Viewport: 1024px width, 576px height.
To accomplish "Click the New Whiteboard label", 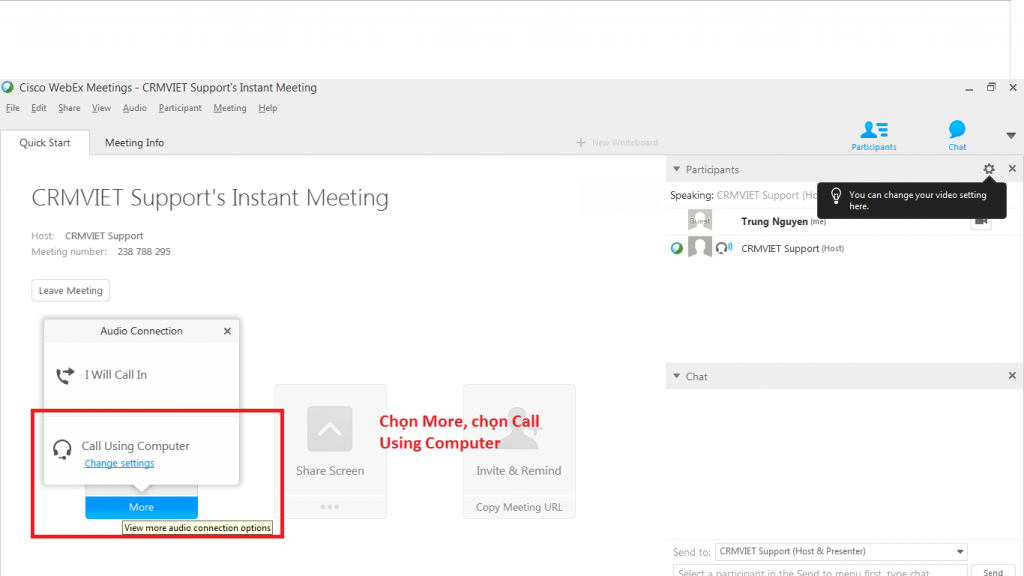I will coord(625,142).
